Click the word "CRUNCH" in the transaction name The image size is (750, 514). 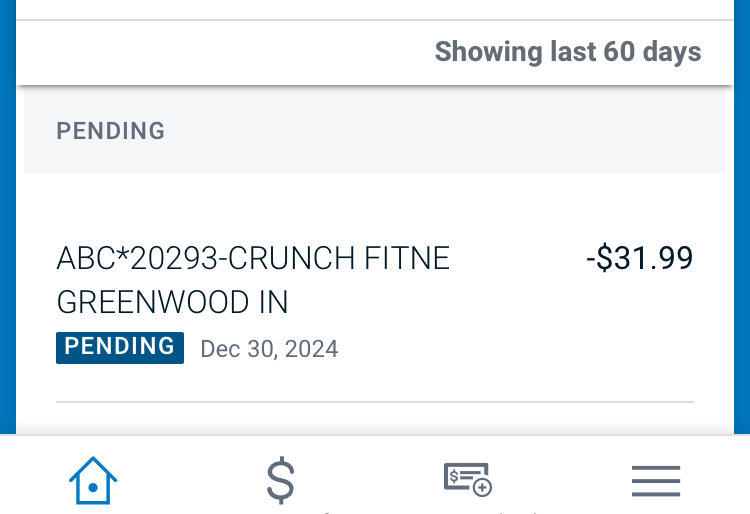coord(292,259)
